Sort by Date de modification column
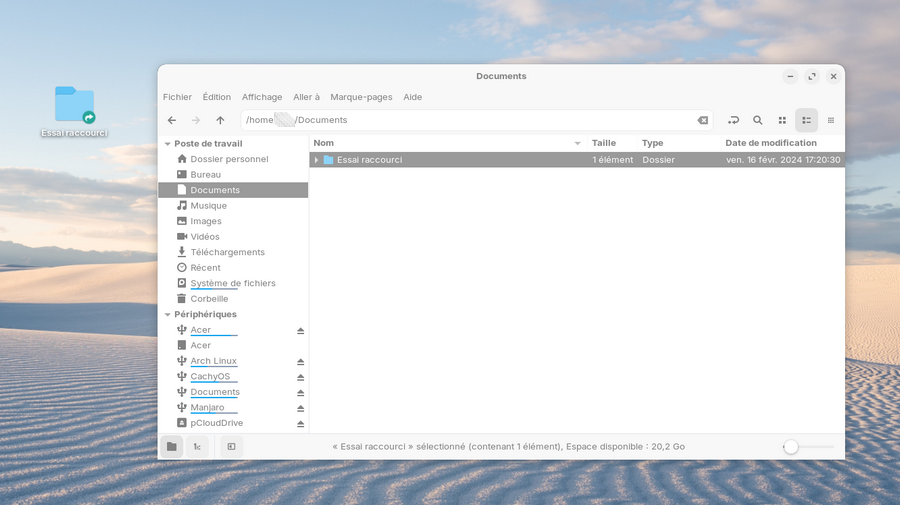 (x=770, y=143)
